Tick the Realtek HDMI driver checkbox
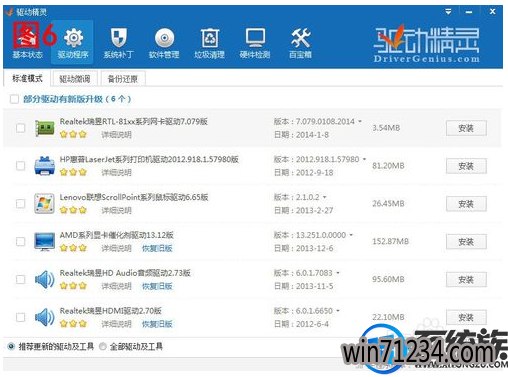Screen dimensions: 508x377 tap(21, 317)
